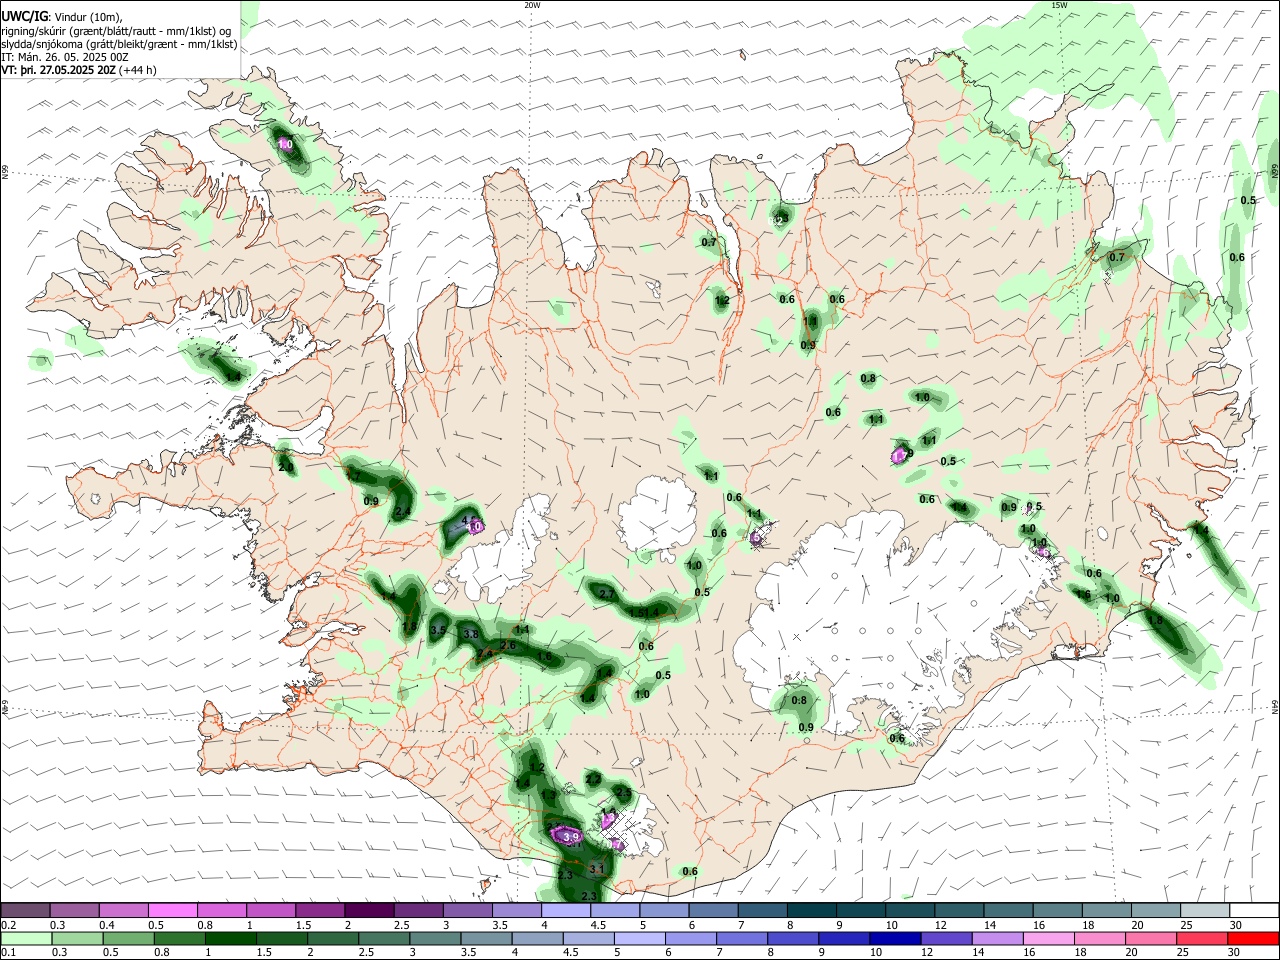This screenshot has width=1280, height=960.
Task: Click the darkest green rain swatch between 1 and 1.5
Action: [230, 939]
